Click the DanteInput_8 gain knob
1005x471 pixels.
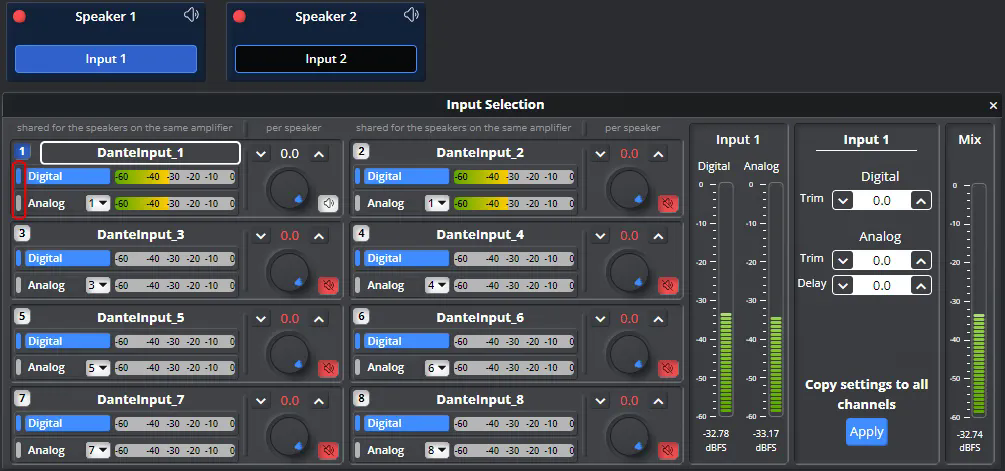tap(629, 436)
